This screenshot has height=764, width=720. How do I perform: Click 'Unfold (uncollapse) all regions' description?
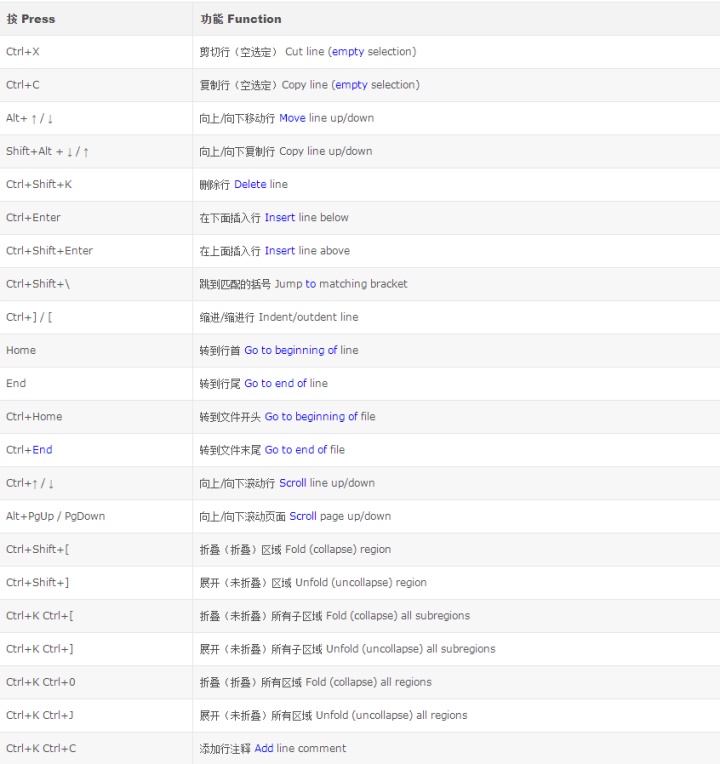click(392, 715)
